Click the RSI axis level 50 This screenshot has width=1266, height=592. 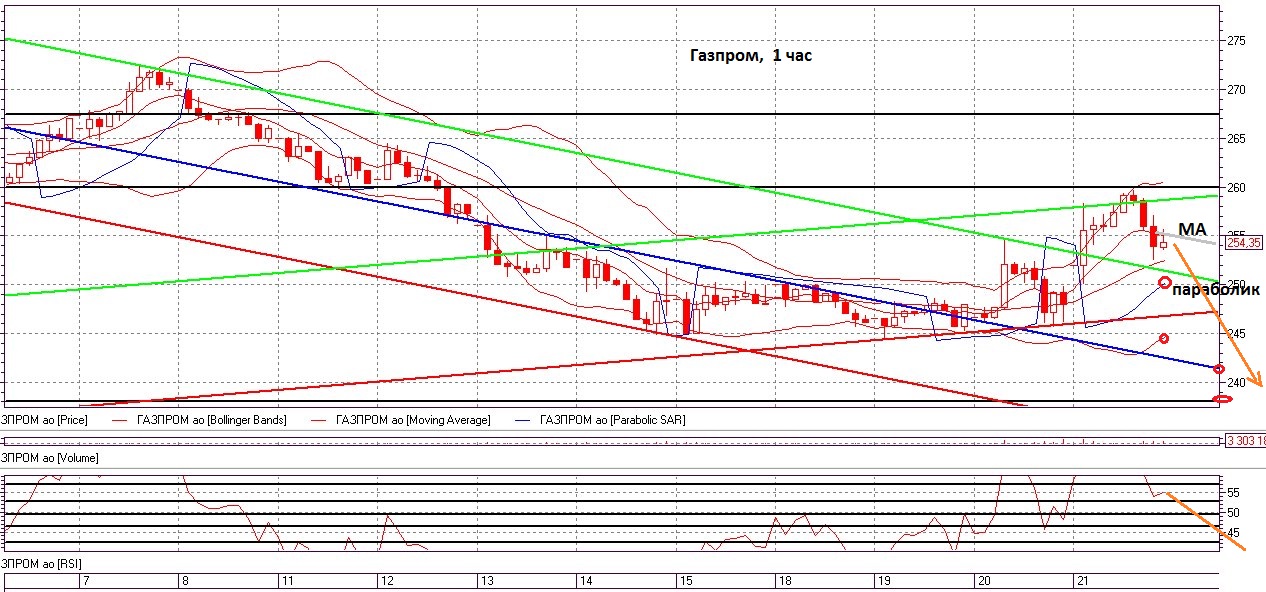(x=1233, y=513)
